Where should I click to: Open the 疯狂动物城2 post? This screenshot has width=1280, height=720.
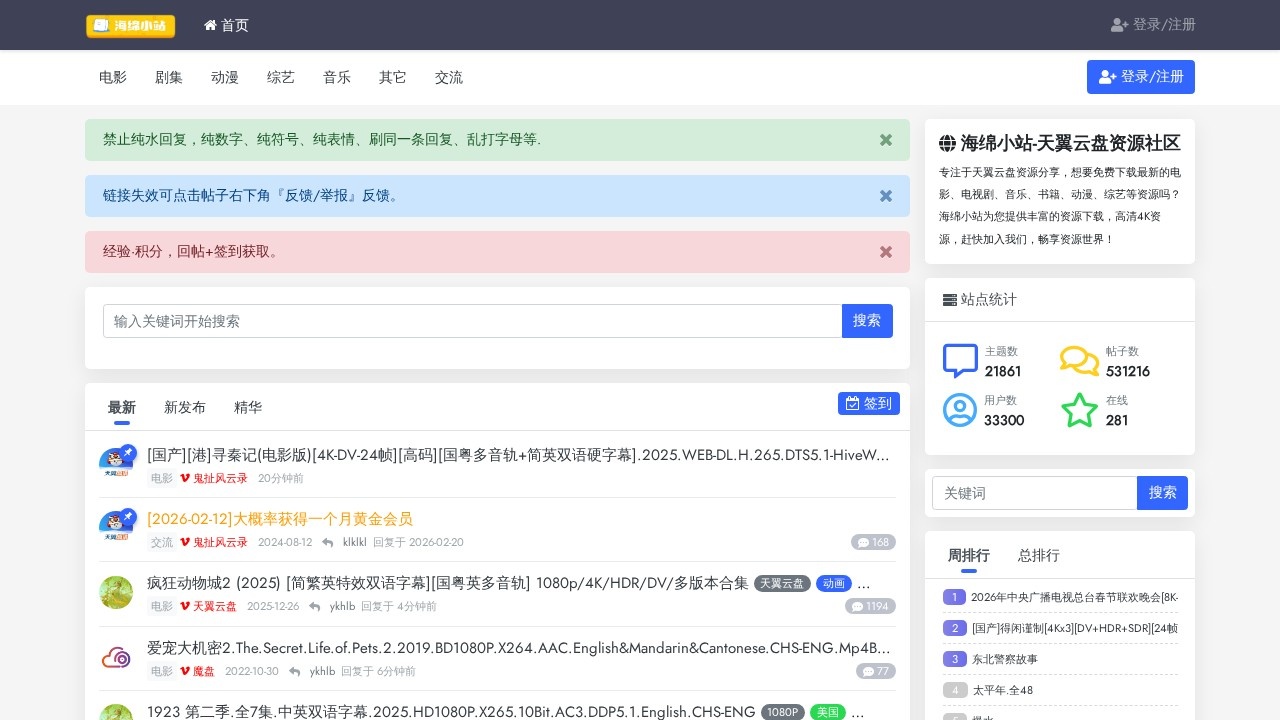tap(447, 583)
